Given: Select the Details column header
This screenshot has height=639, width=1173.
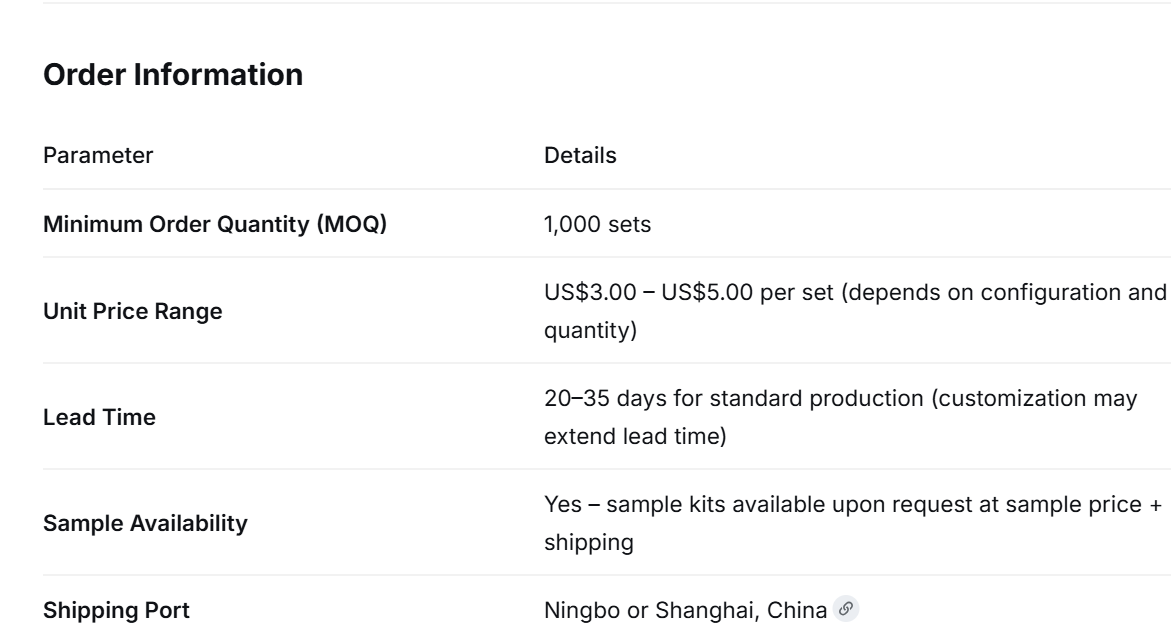Looking at the screenshot, I should point(581,155).
